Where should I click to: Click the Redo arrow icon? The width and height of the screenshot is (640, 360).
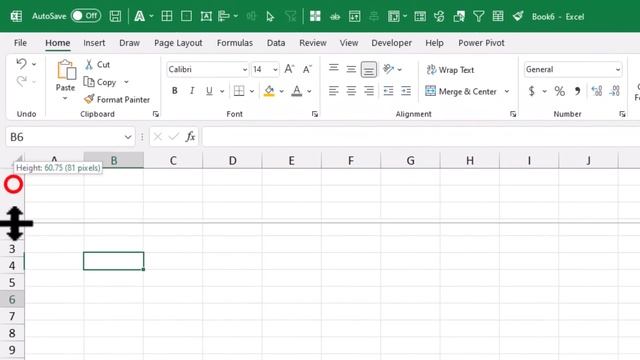click(x=21, y=82)
